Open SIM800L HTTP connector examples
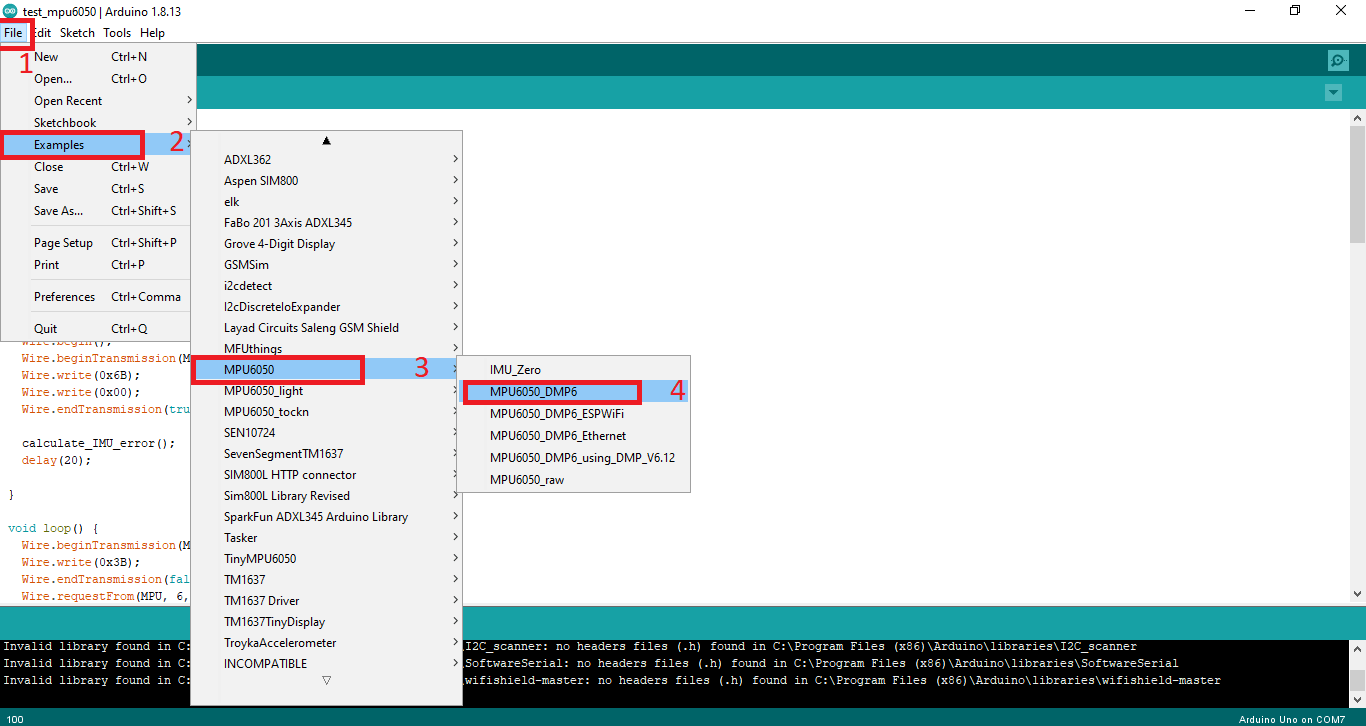The height and width of the screenshot is (726, 1366). point(326,475)
